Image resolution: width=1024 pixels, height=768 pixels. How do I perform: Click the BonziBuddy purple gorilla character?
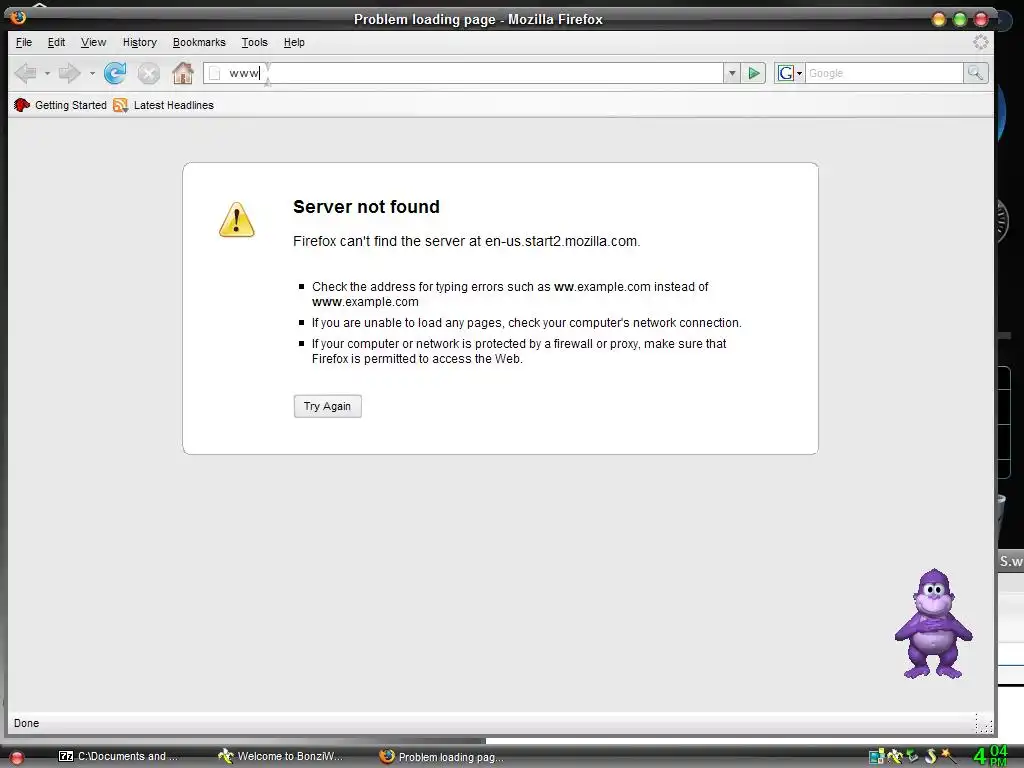933,624
